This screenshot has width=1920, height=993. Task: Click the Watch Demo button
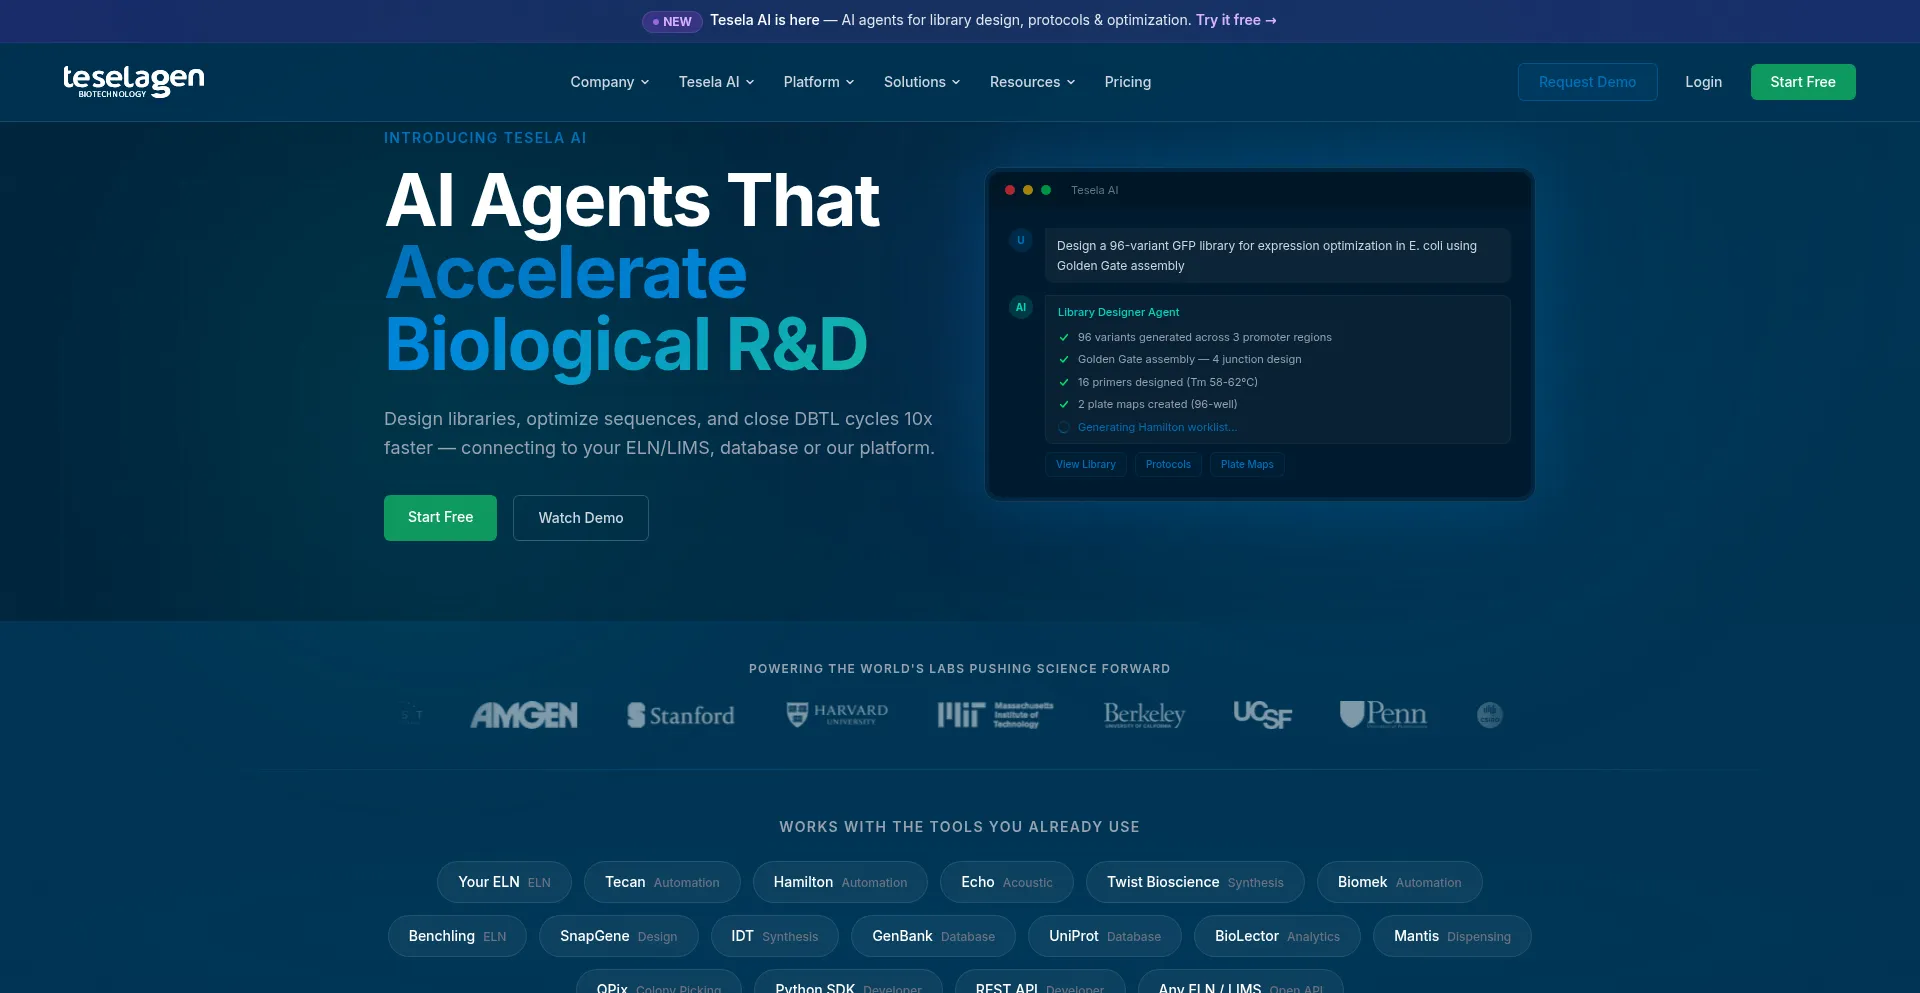[581, 518]
